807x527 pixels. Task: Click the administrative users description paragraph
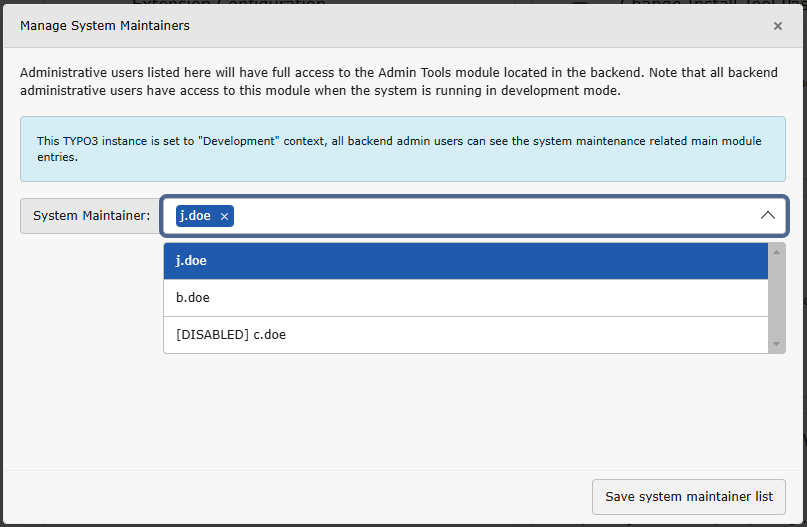pos(399,81)
